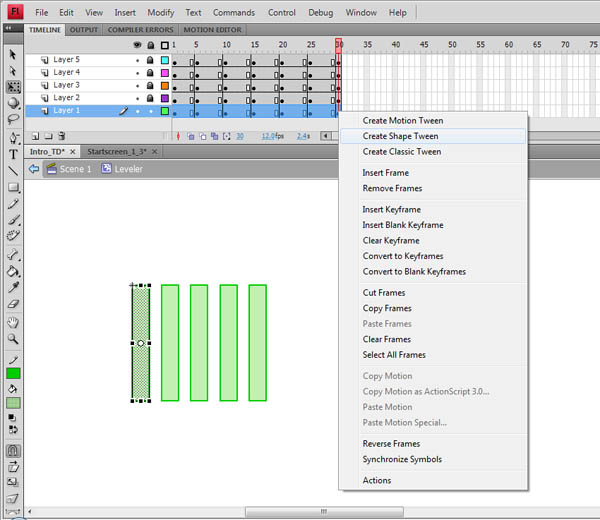This screenshot has height=520, width=600.
Task: Select the Eyedropper tool
Action: pyautogui.click(x=13, y=288)
